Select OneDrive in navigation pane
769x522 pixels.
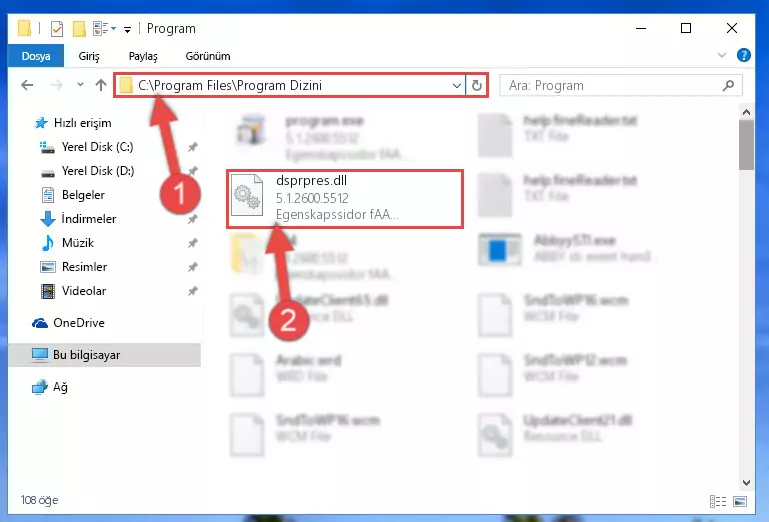pyautogui.click(x=68, y=323)
